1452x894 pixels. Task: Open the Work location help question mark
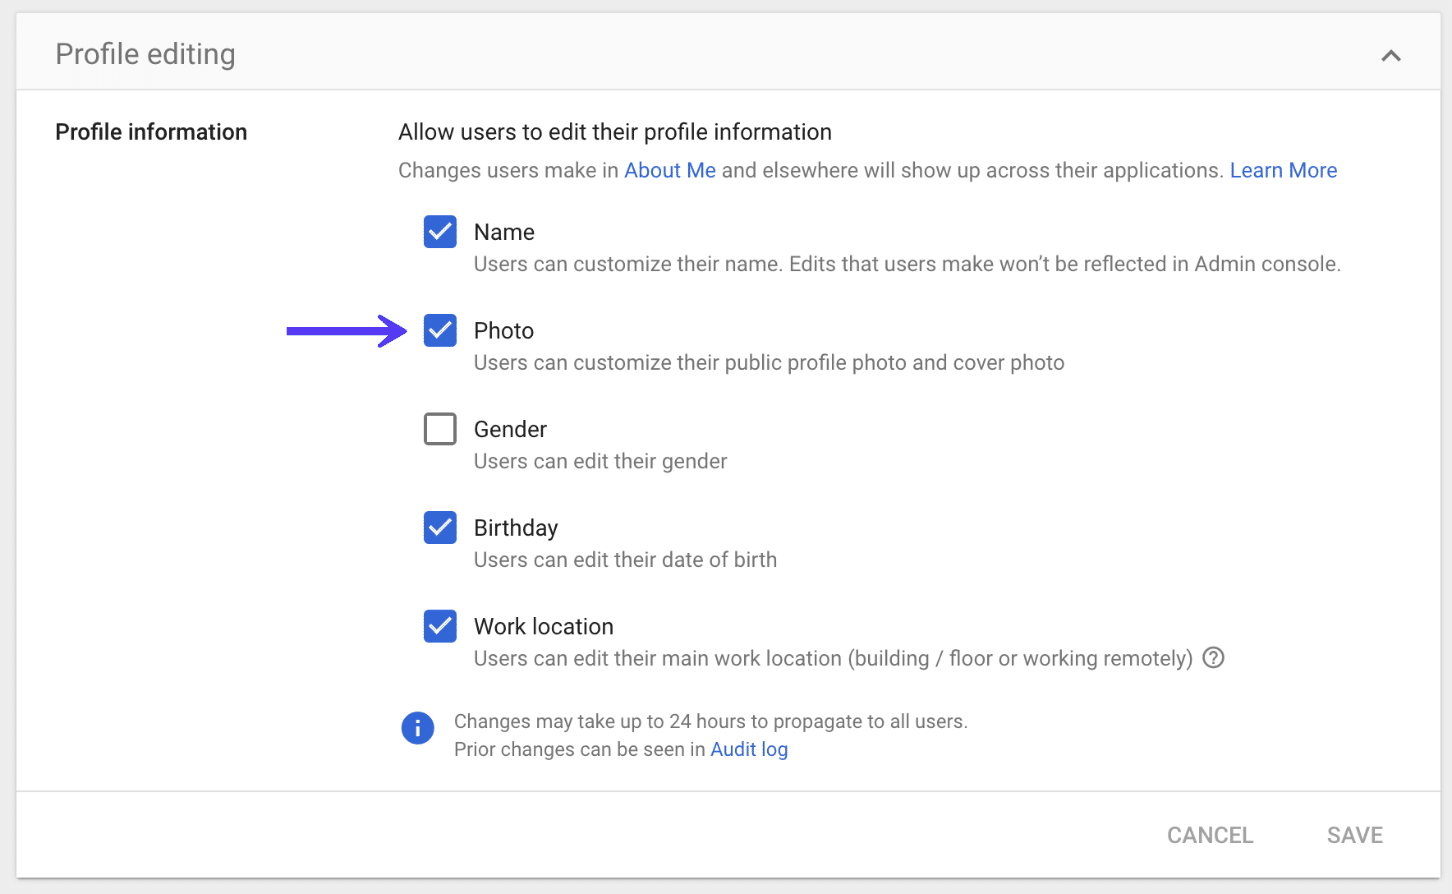[x=1213, y=658]
